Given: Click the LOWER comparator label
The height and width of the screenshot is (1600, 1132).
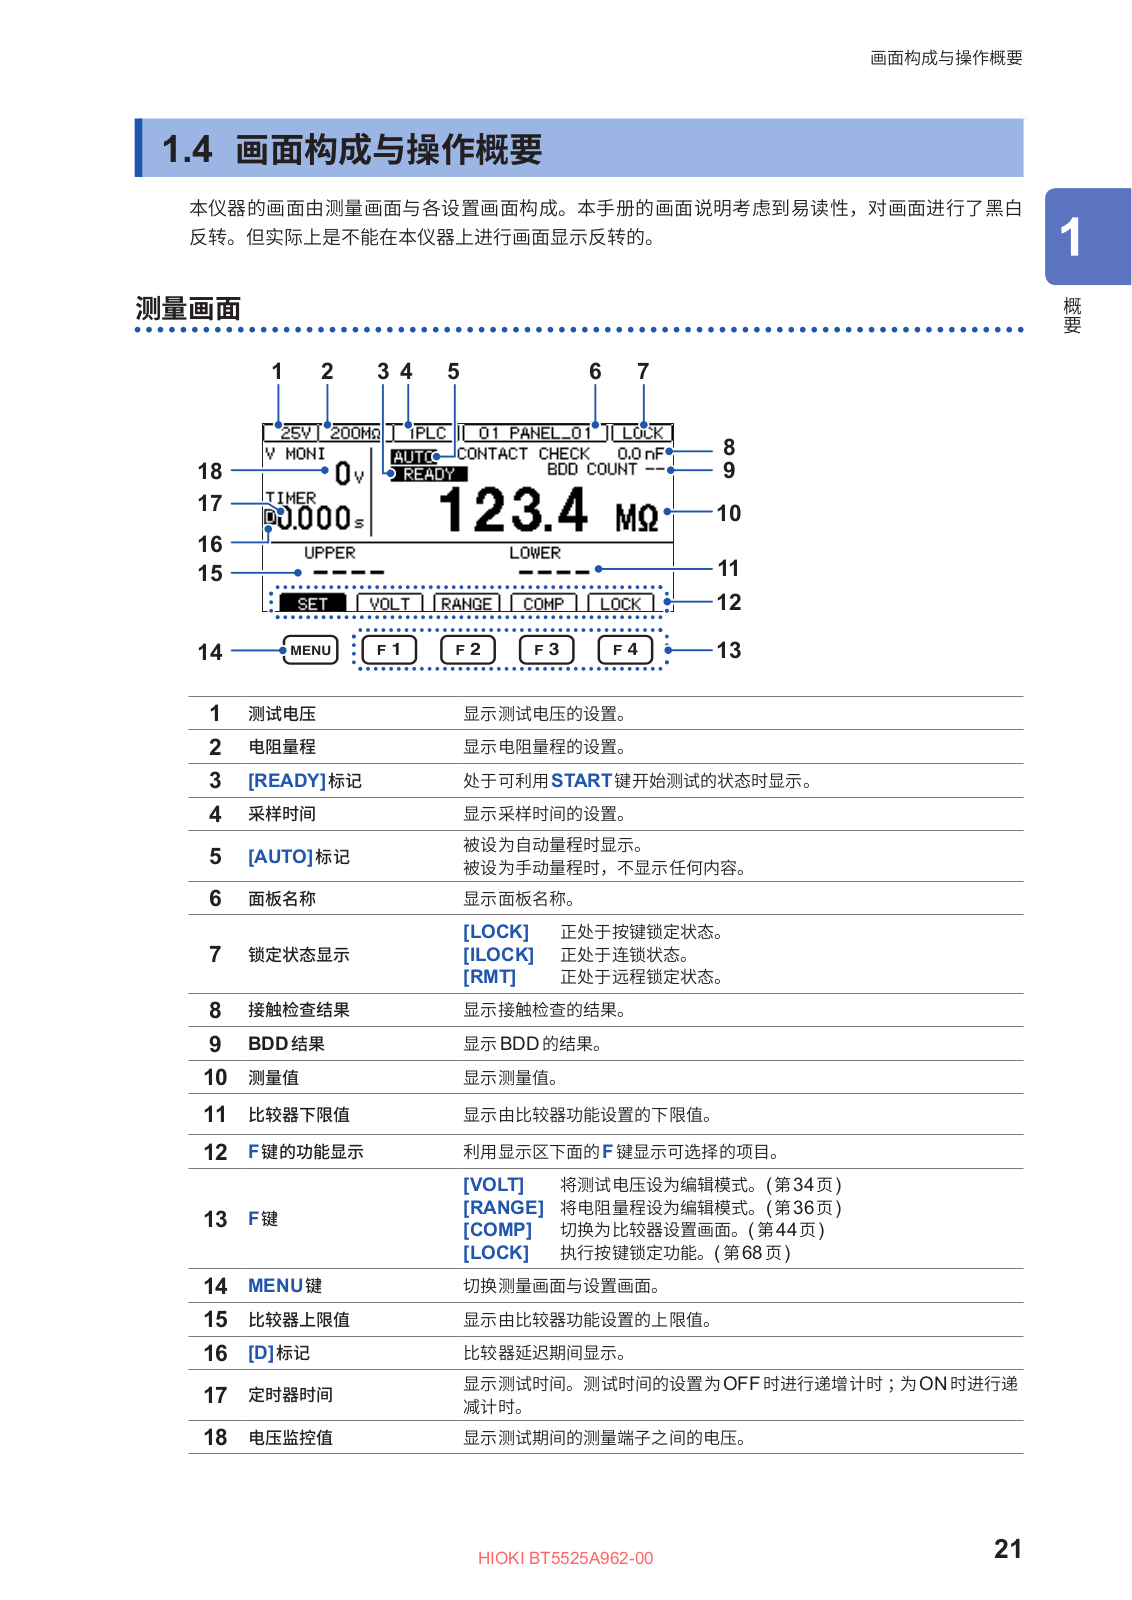Looking at the screenshot, I should click(x=535, y=553).
